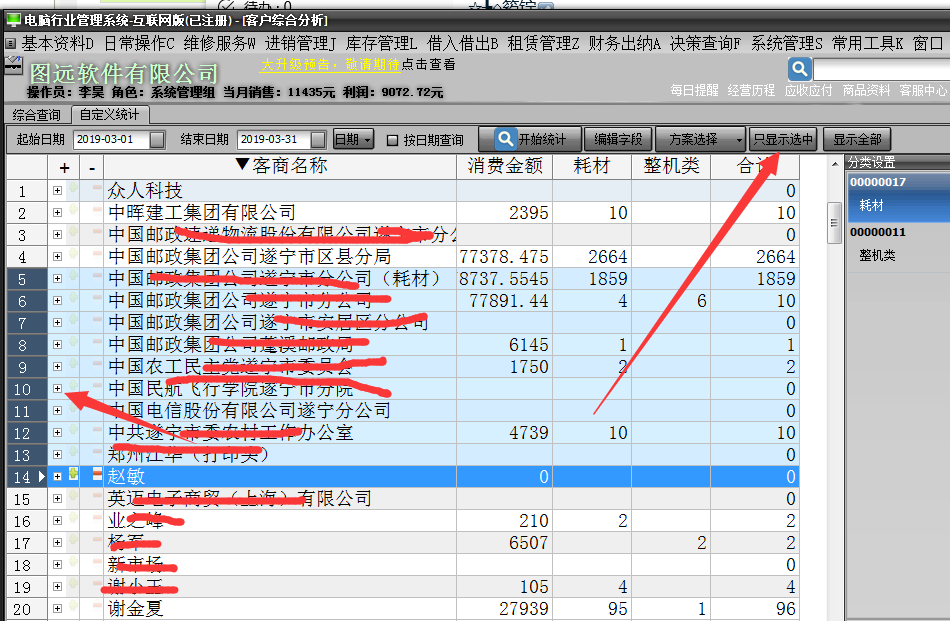Click the magnifier search icon near 每日提醒
The width and height of the screenshot is (950, 621).
click(x=800, y=69)
